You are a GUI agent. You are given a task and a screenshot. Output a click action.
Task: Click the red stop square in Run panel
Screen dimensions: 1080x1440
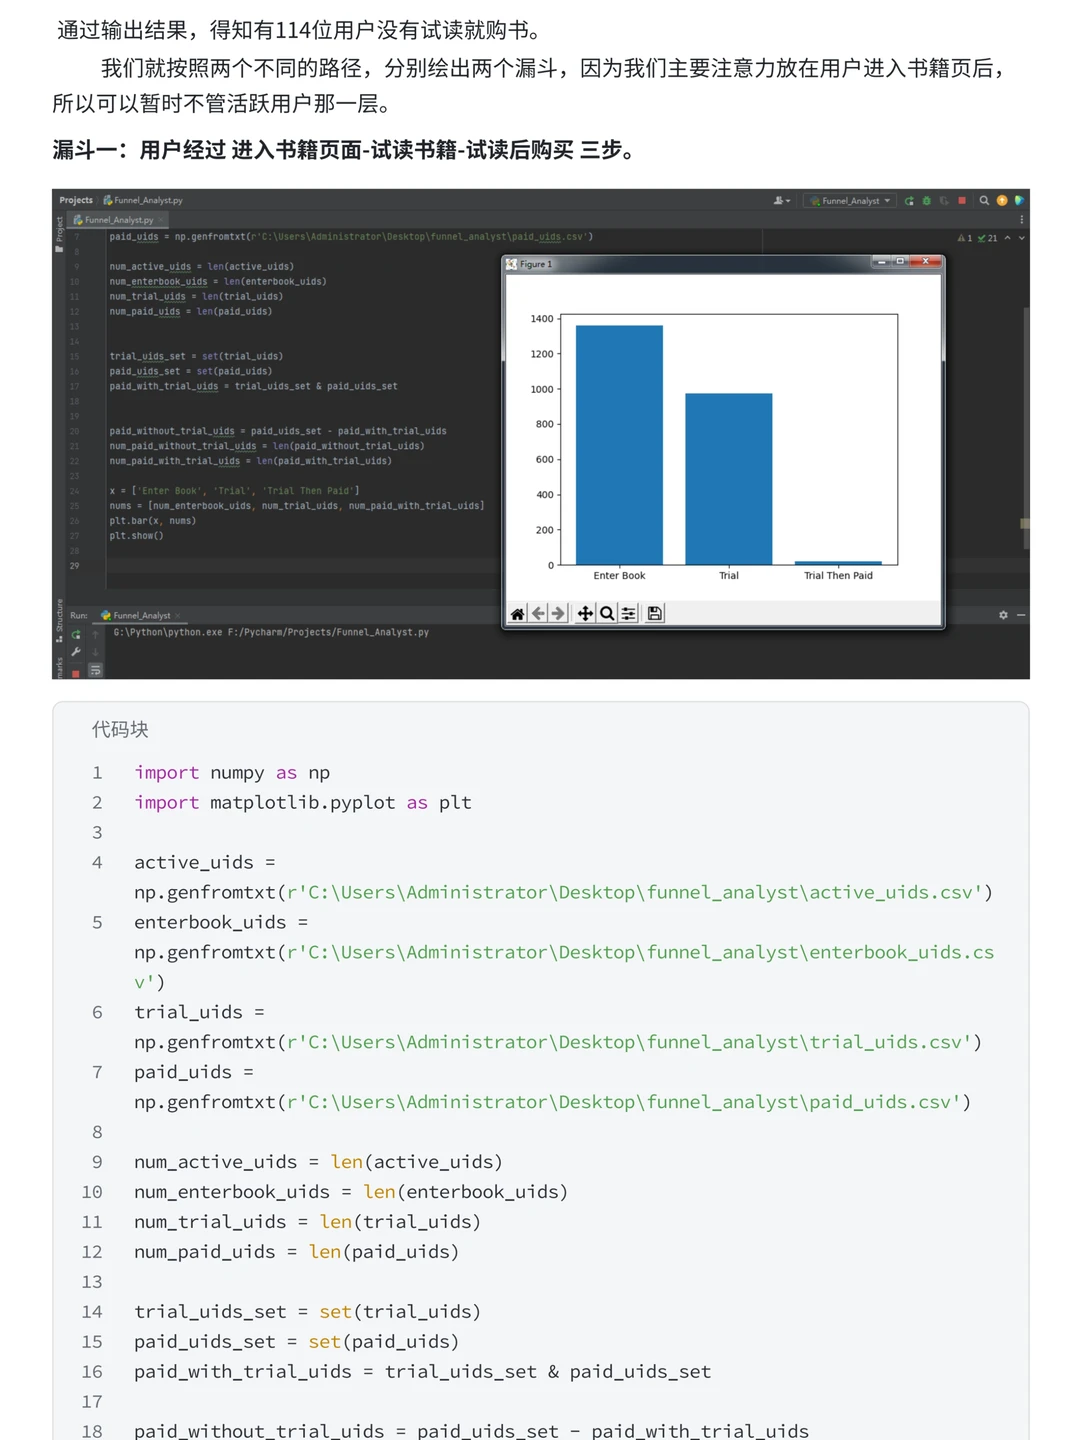[76, 673]
